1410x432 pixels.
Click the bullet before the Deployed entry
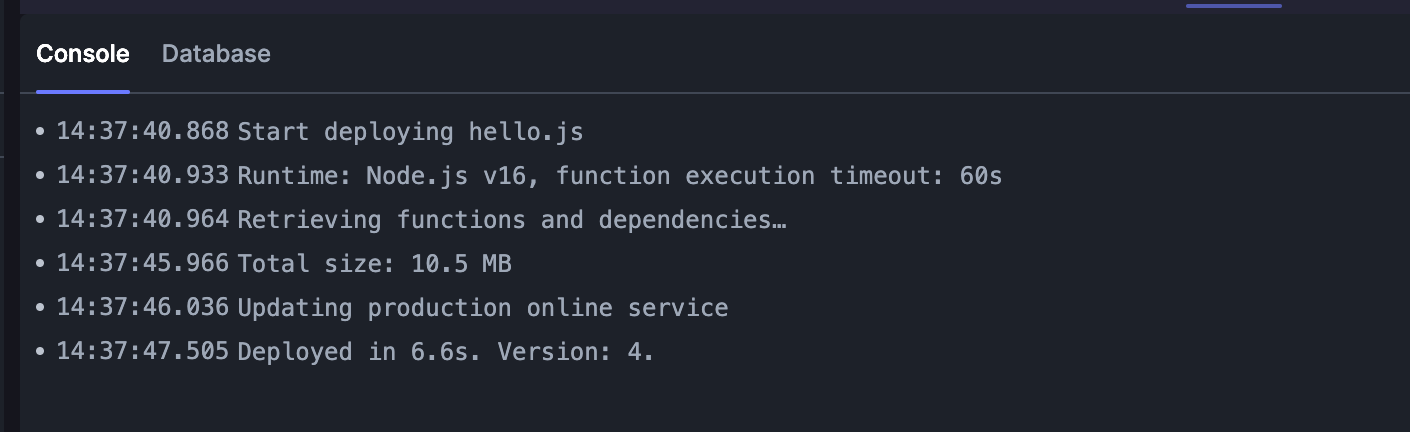40,352
